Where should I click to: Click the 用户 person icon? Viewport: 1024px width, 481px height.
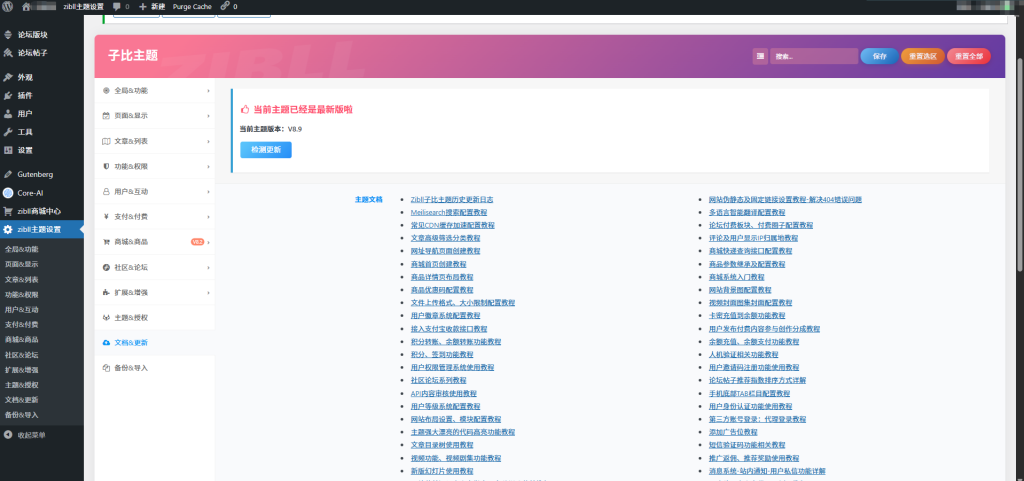(8, 114)
